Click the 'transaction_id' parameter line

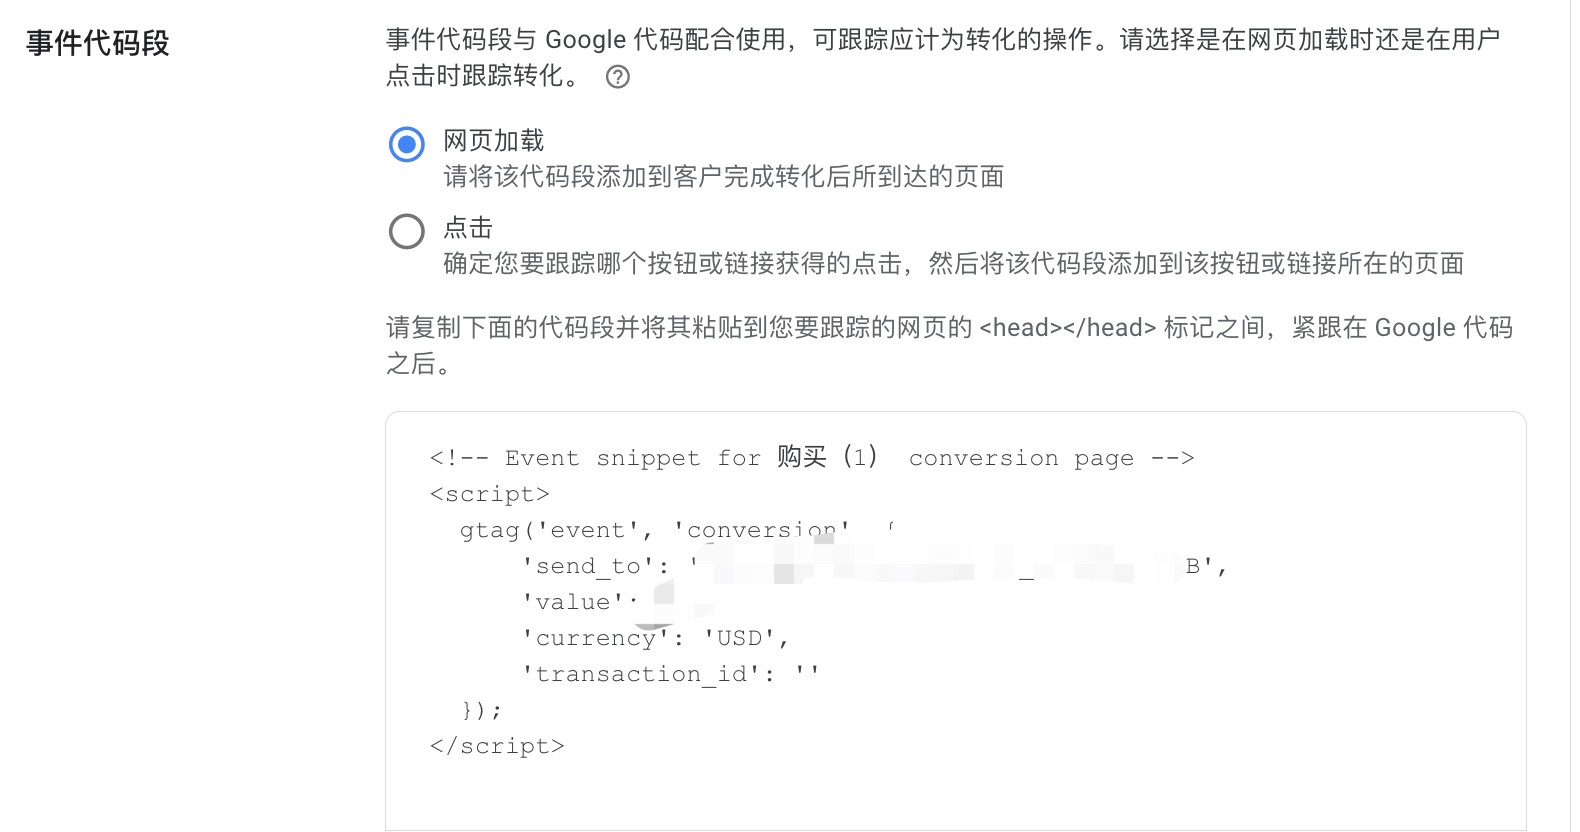click(x=670, y=673)
